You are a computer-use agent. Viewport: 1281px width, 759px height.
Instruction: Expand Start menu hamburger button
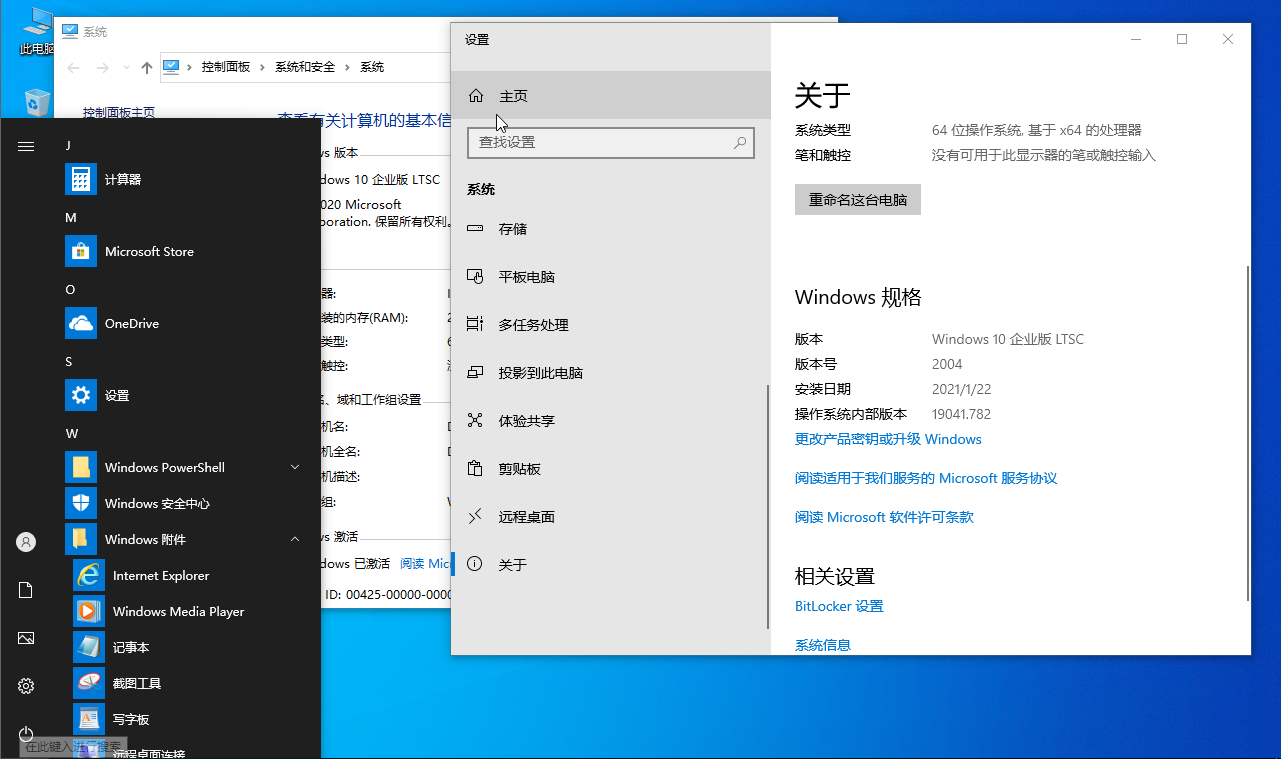[x=26, y=146]
